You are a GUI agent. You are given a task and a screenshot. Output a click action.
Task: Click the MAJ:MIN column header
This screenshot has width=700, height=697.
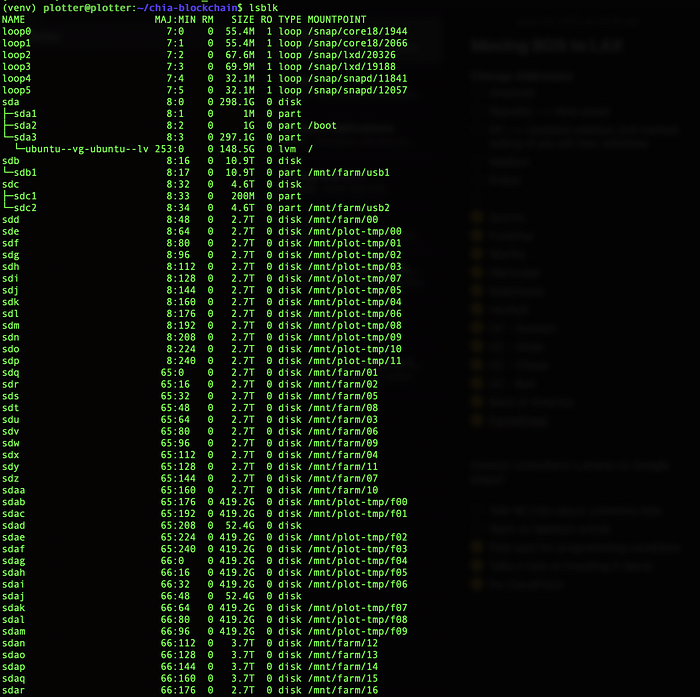click(175, 20)
